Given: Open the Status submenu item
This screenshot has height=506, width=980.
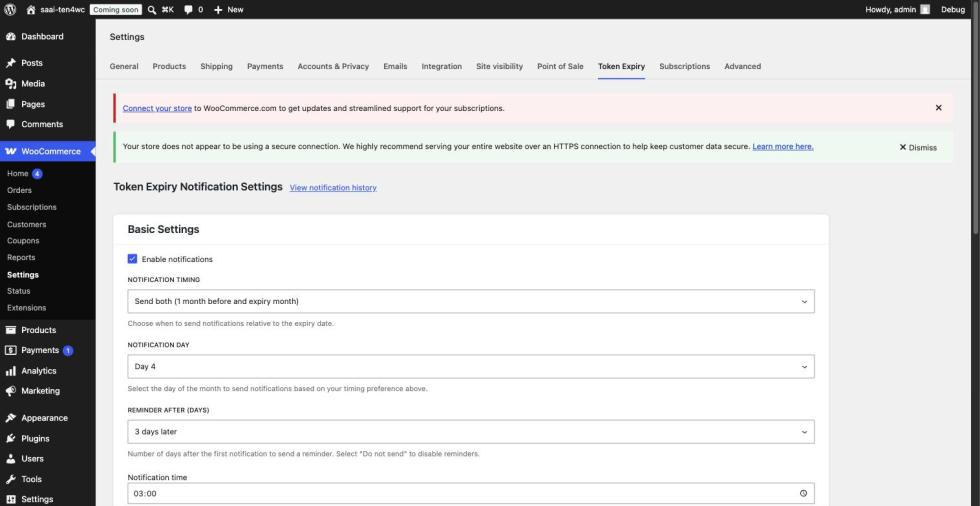Looking at the screenshot, I should click(x=19, y=291).
